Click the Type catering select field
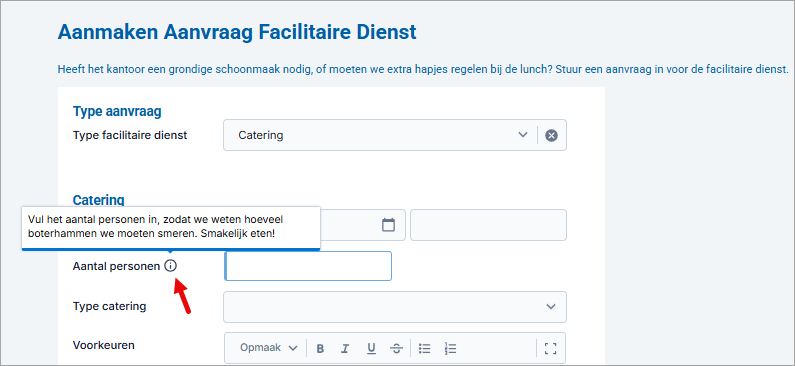The height and width of the screenshot is (366, 795). [395, 307]
